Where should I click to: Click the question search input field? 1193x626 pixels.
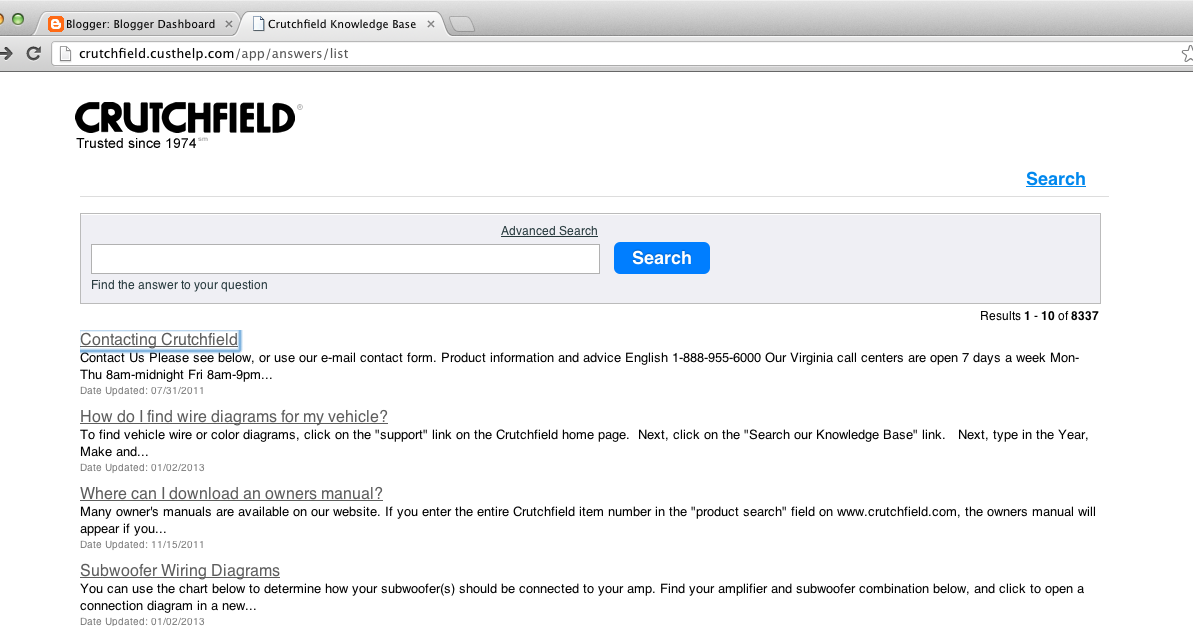click(345, 259)
